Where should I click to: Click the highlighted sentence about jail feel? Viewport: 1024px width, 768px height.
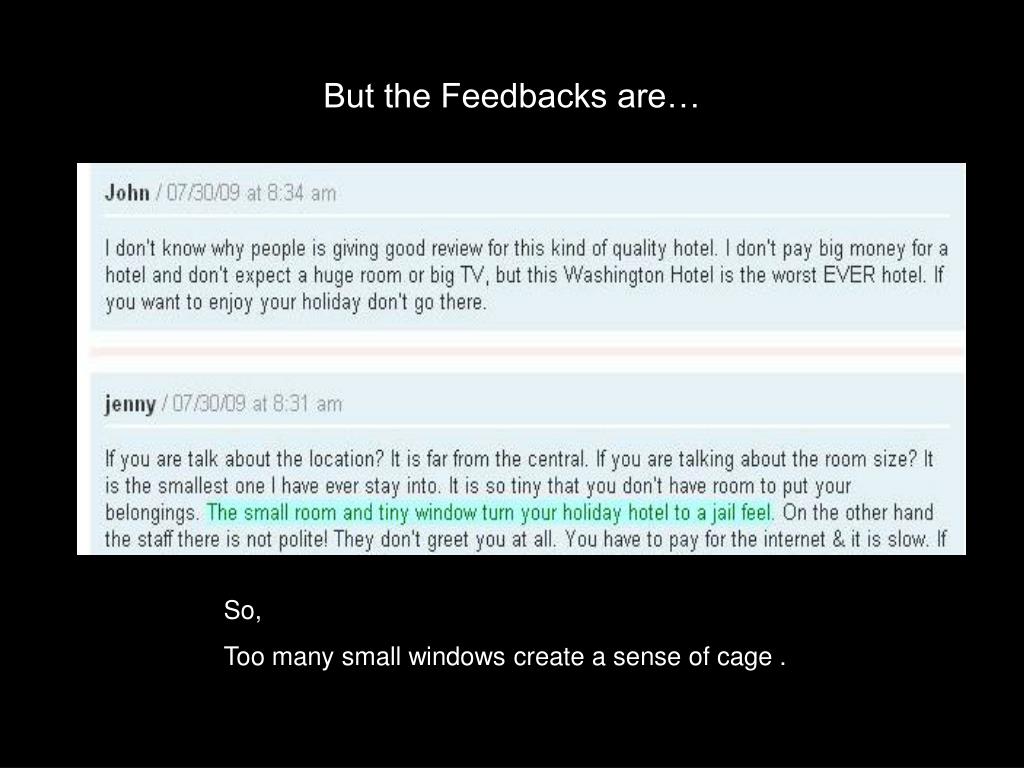click(490, 513)
